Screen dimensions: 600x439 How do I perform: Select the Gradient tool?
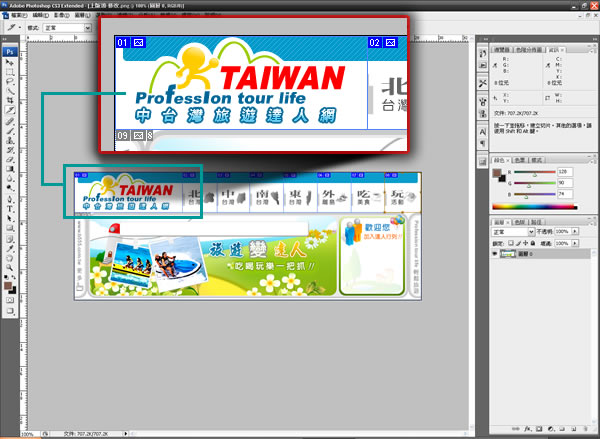tap(10, 169)
